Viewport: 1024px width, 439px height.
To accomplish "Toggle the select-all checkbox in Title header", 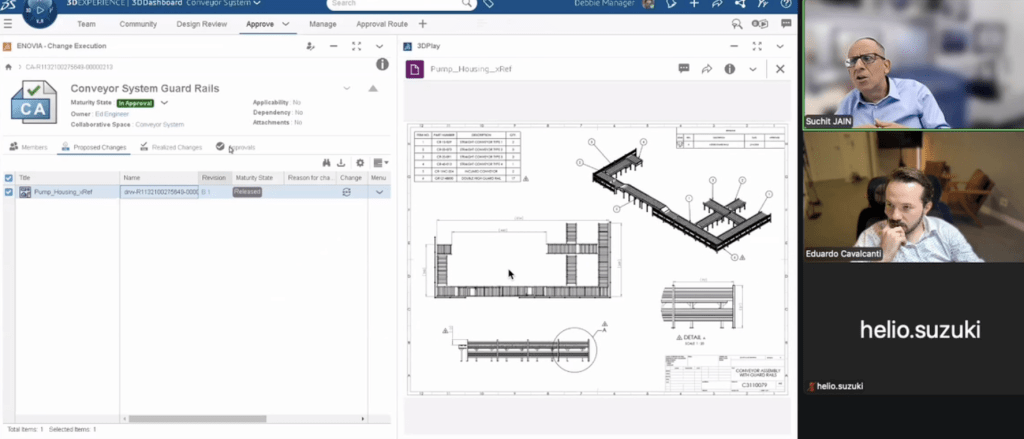I will pos(9,178).
